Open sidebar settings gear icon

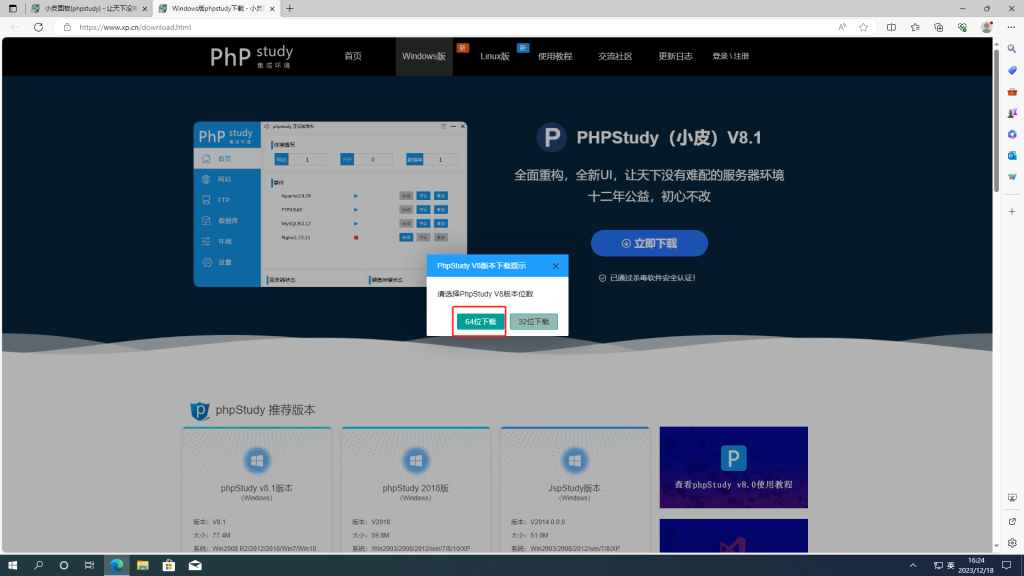point(1012,543)
